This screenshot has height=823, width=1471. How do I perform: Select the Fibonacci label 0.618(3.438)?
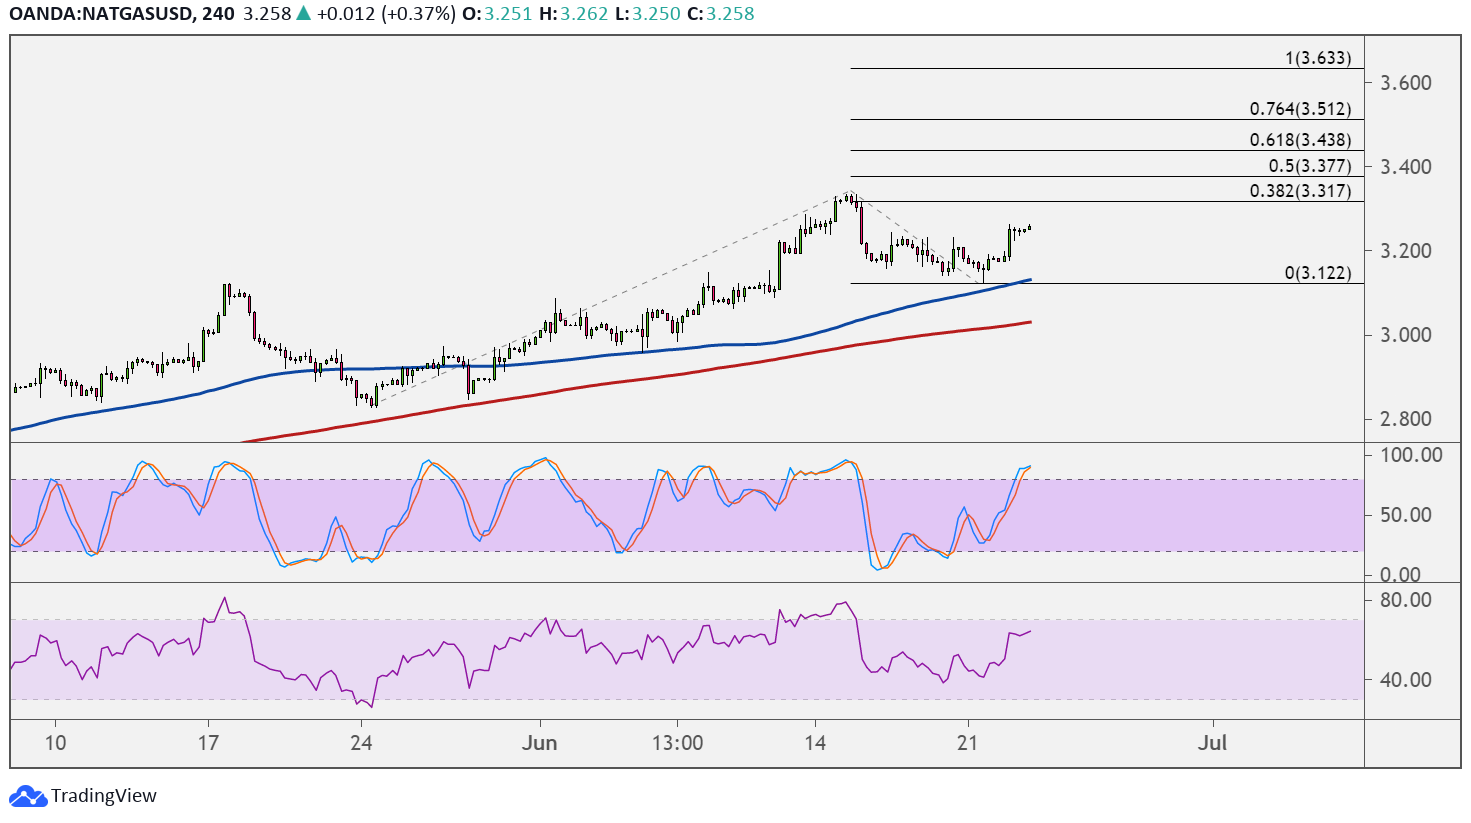coord(1300,140)
